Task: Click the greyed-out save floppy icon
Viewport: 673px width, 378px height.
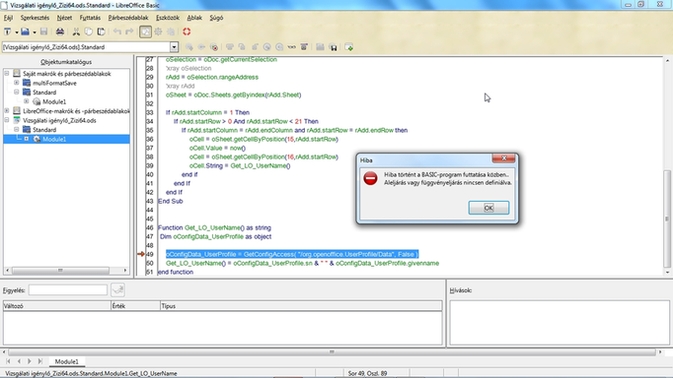Action: point(44,32)
